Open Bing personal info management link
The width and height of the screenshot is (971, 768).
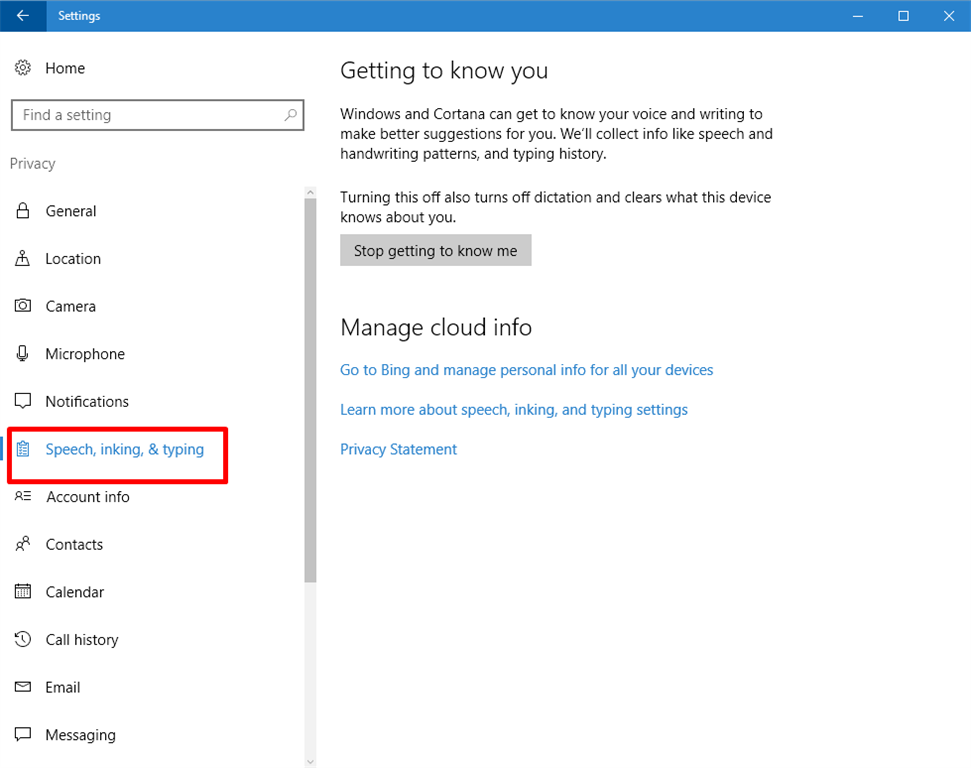click(526, 370)
